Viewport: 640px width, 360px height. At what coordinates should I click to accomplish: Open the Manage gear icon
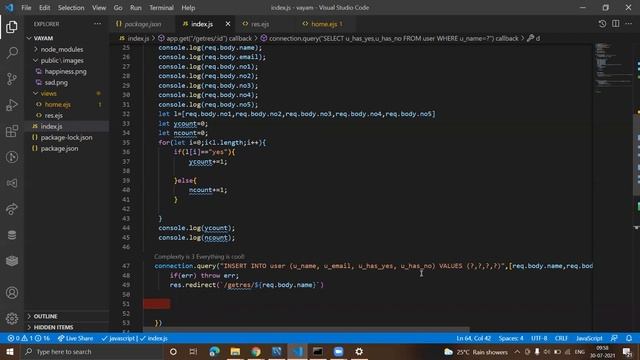tap(12, 318)
